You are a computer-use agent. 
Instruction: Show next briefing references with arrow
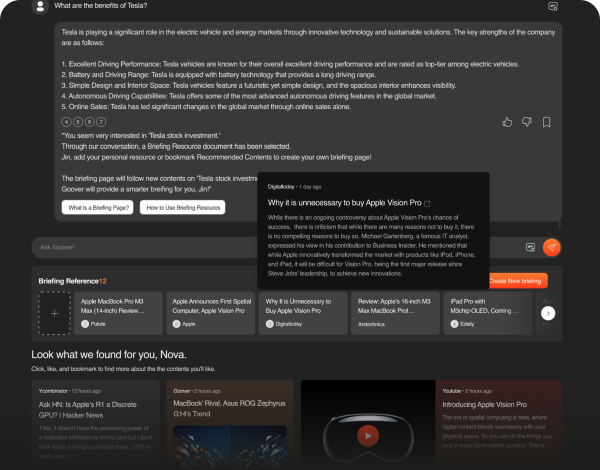pyautogui.click(x=548, y=313)
